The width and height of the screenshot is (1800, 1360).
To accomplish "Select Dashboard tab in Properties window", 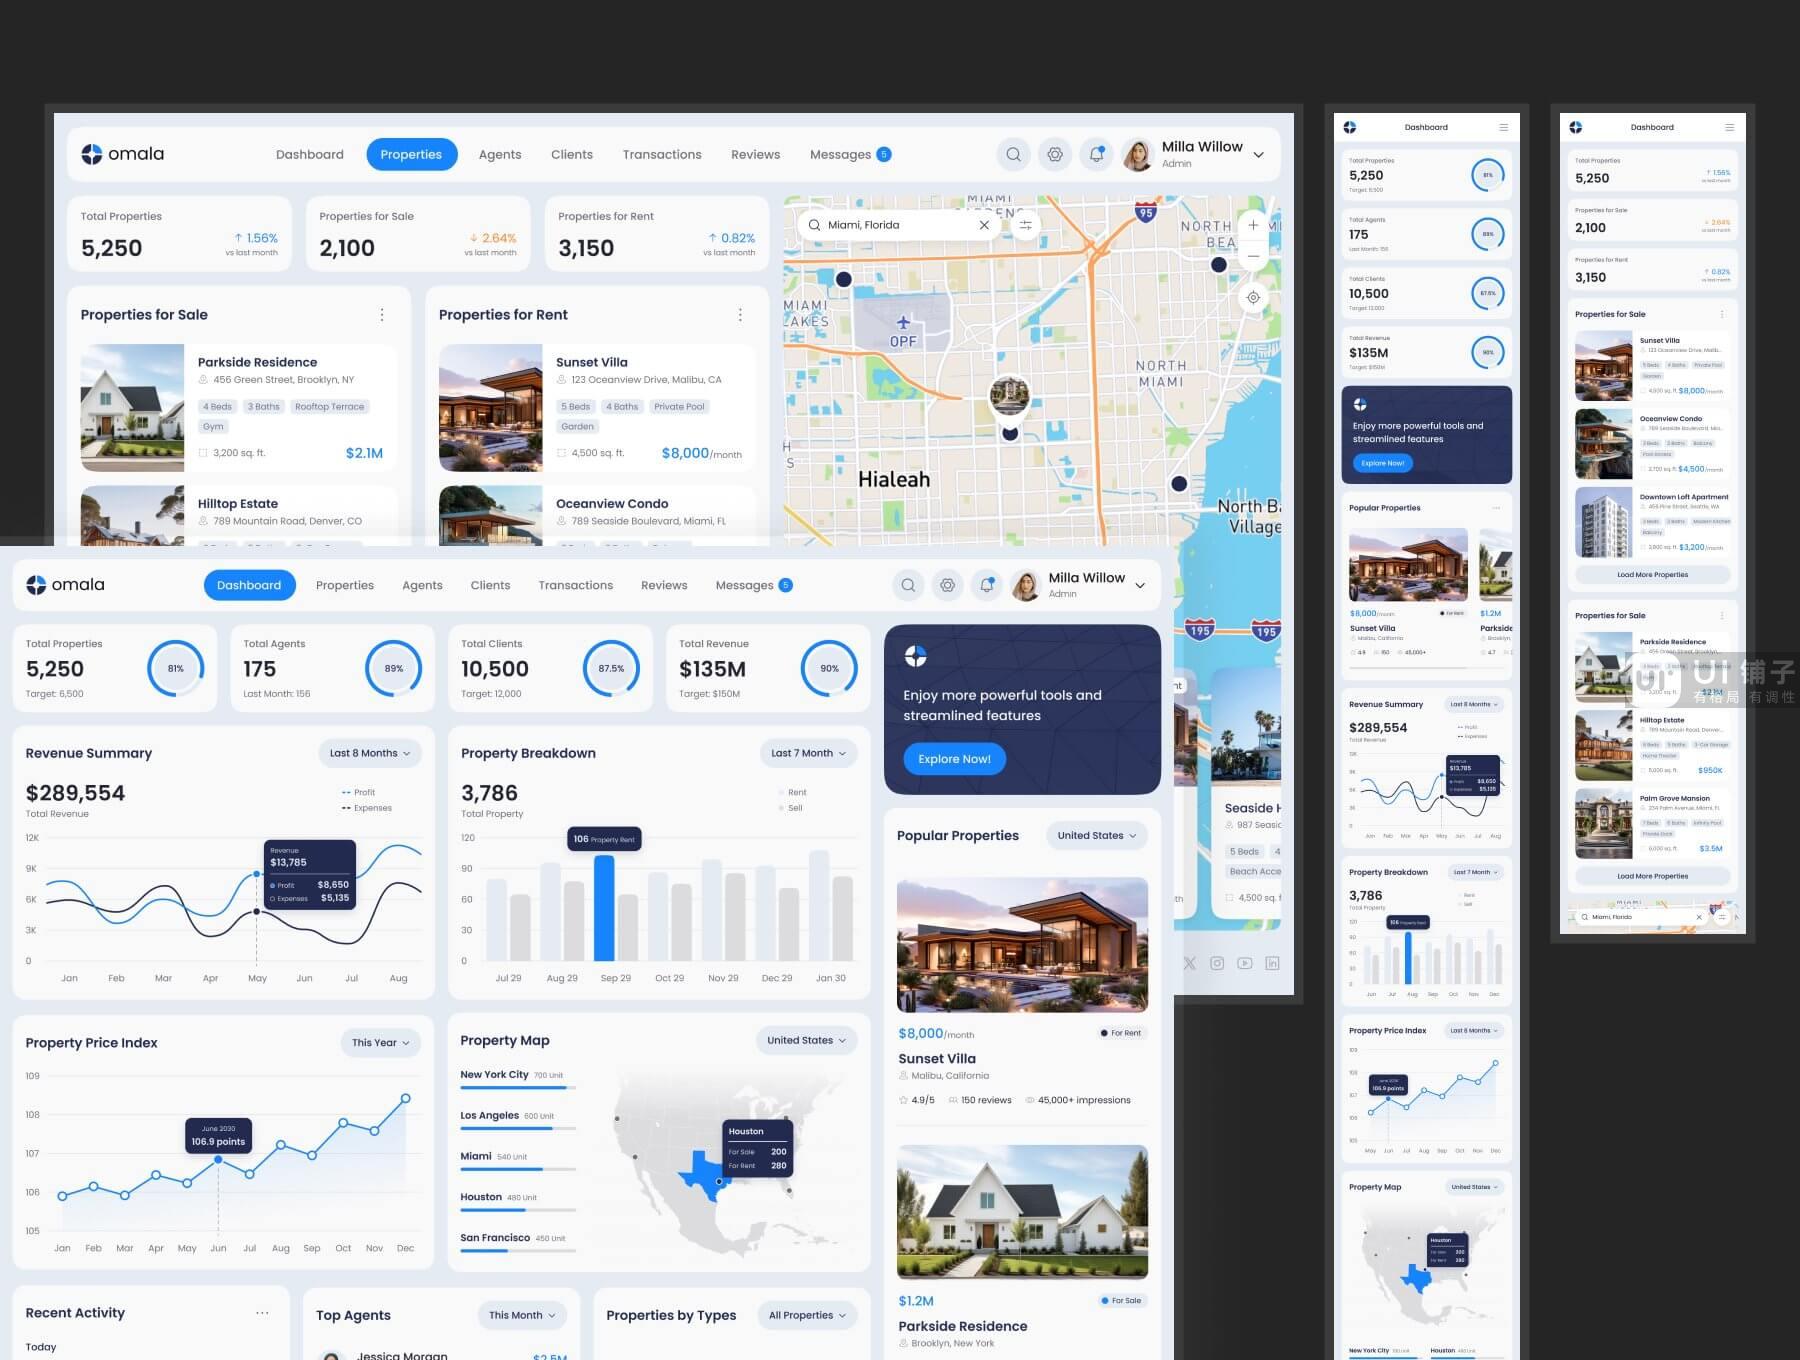I will (310, 154).
